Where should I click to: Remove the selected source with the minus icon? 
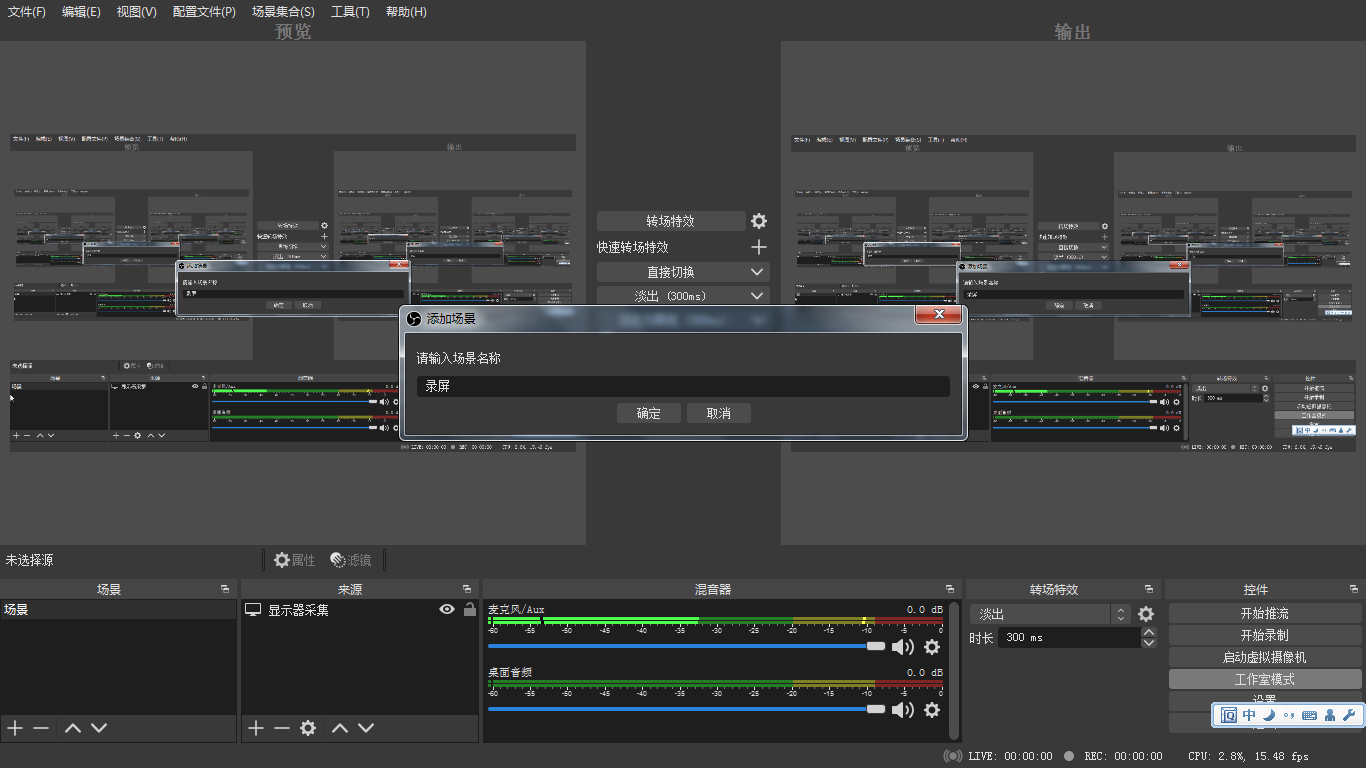[x=282, y=728]
